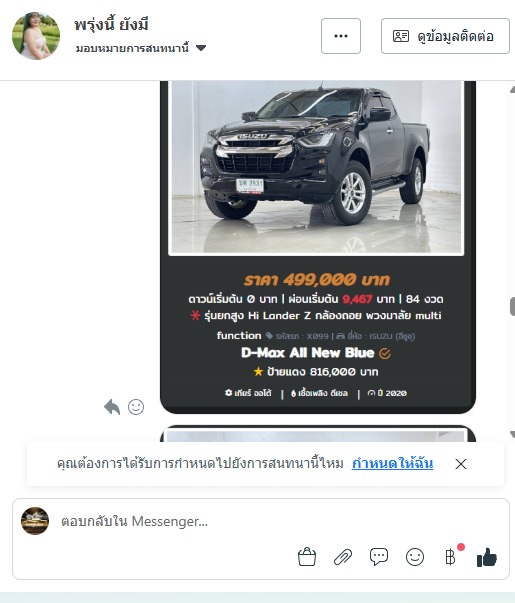
Task: Click the conversation scrollbar thumb
Action: tap(512, 306)
